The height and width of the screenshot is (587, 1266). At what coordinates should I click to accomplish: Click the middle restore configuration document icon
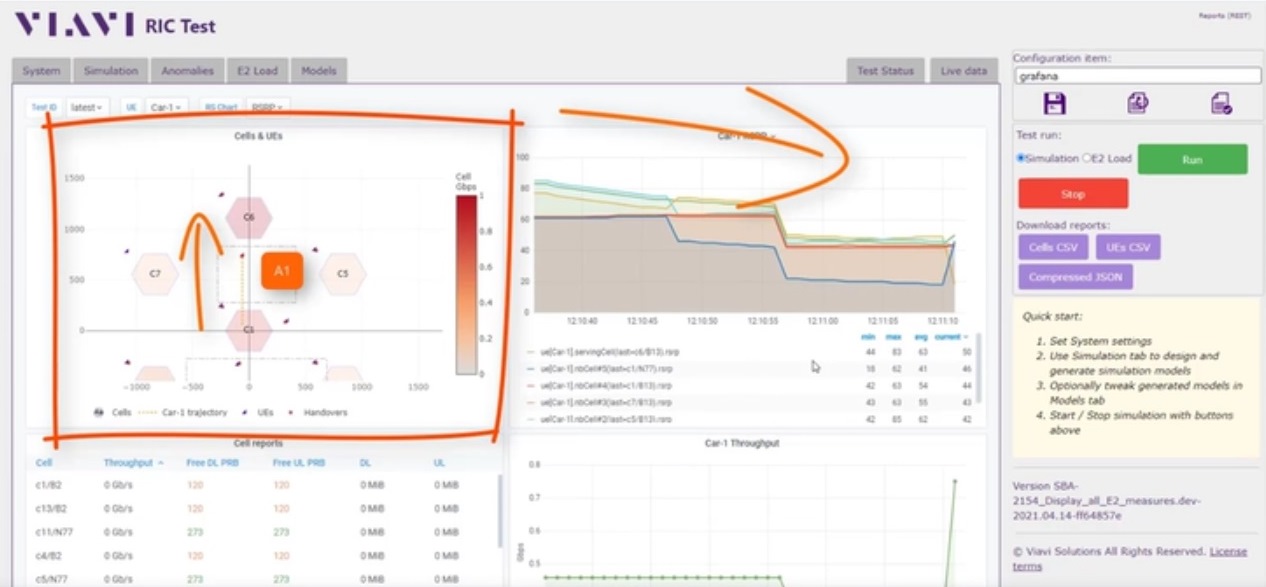click(x=1137, y=103)
